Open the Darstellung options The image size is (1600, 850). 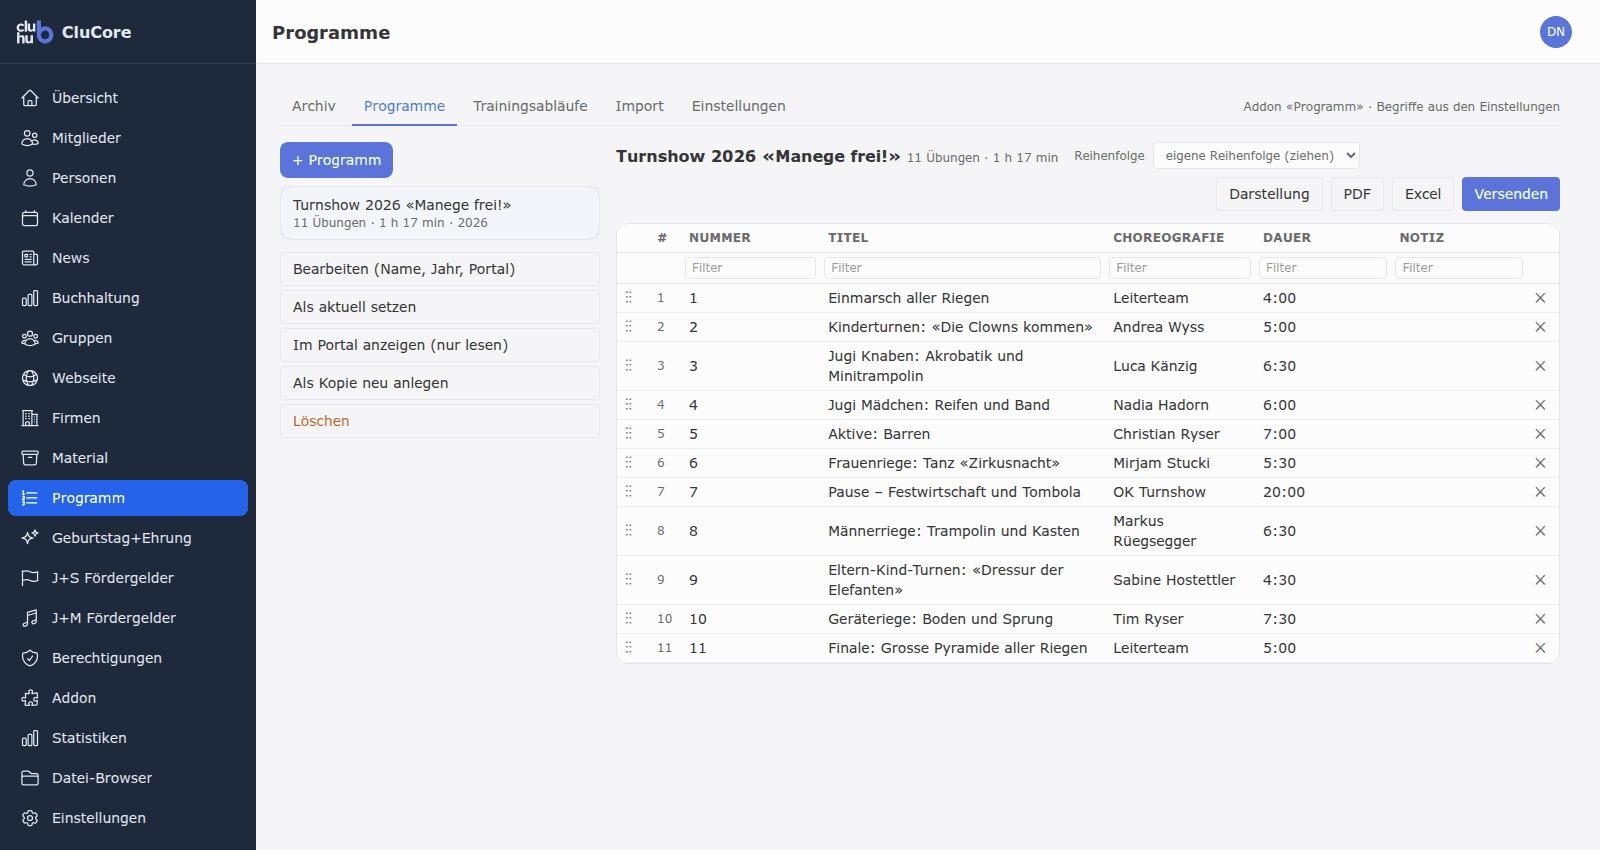pos(1269,194)
